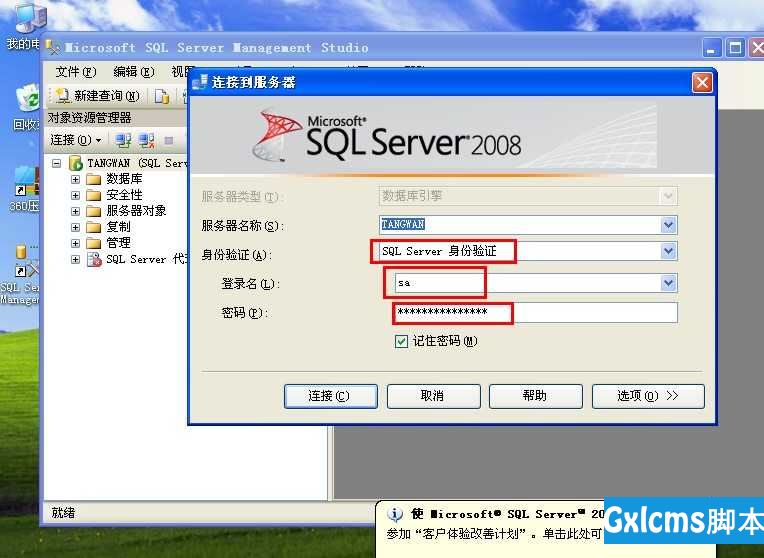Click the Connect to Server dialog title icon
Image resolution: width=764 pixels, height=558 pixels.
coord(200,82)
